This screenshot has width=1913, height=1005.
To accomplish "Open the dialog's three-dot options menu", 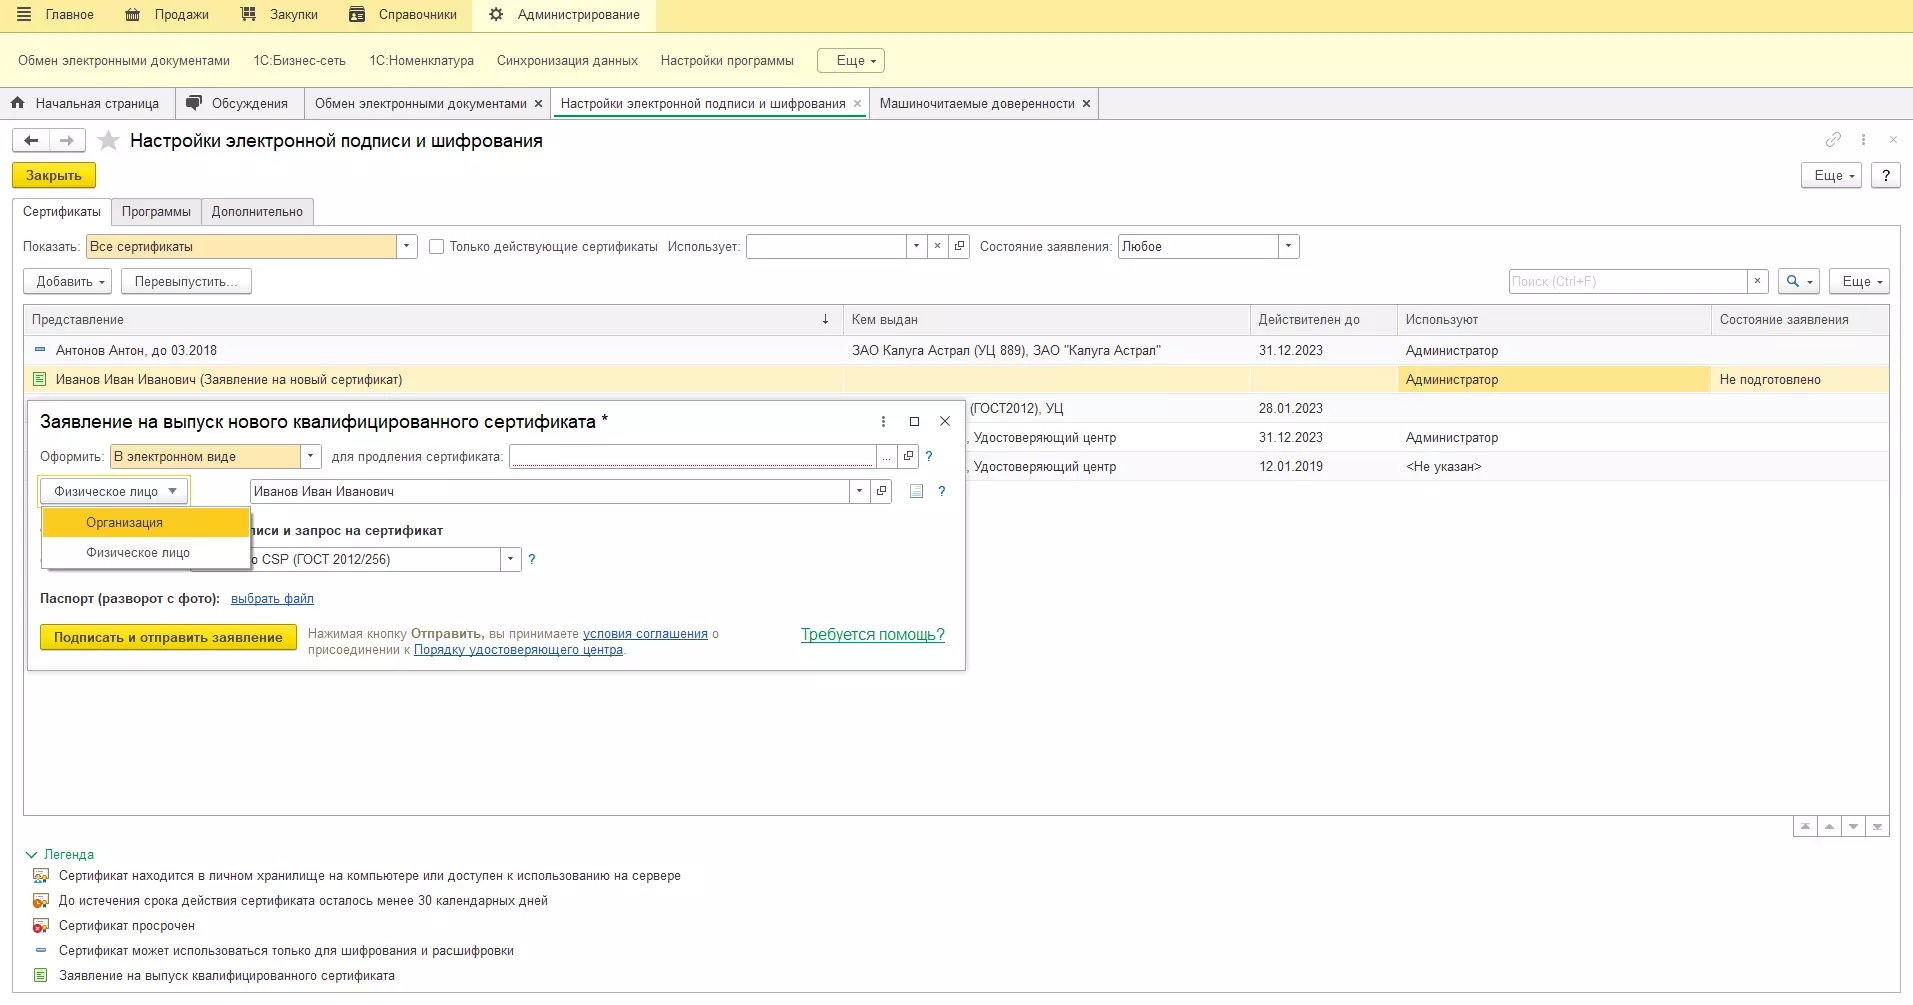I will coord(883,422).
